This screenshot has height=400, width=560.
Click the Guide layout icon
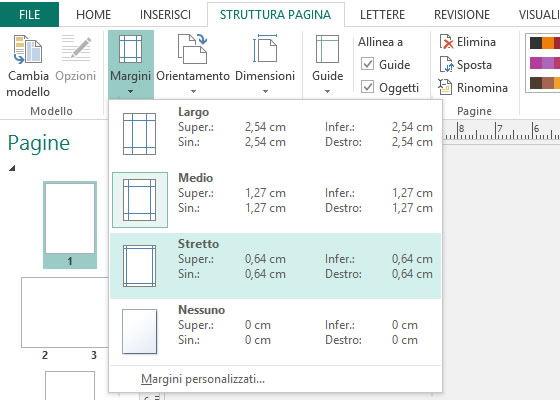(x=327, y=49)
